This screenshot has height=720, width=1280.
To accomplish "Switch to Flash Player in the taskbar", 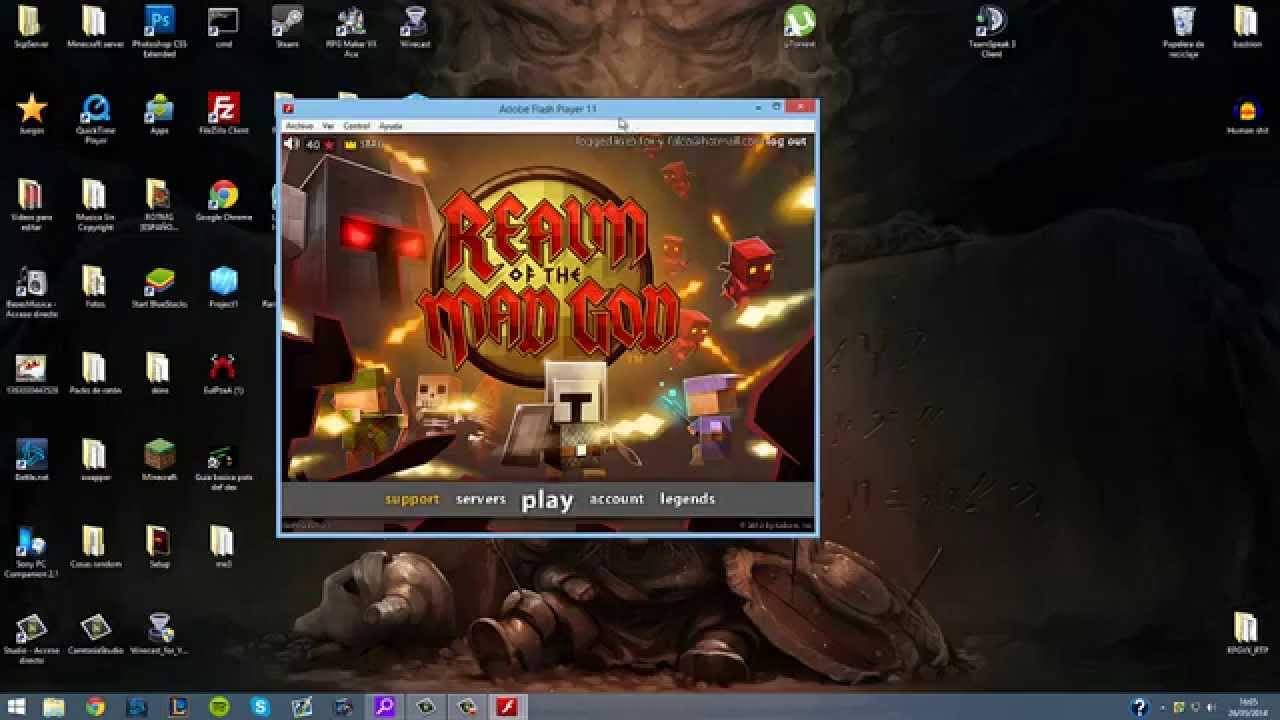I will [508, 707].
